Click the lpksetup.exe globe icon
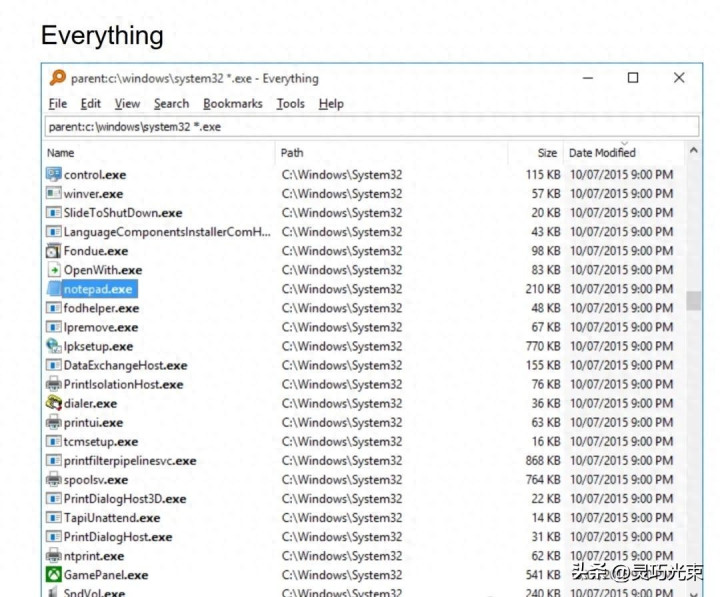Viewport: 720px width, 597px height. [x=54, y=346]
